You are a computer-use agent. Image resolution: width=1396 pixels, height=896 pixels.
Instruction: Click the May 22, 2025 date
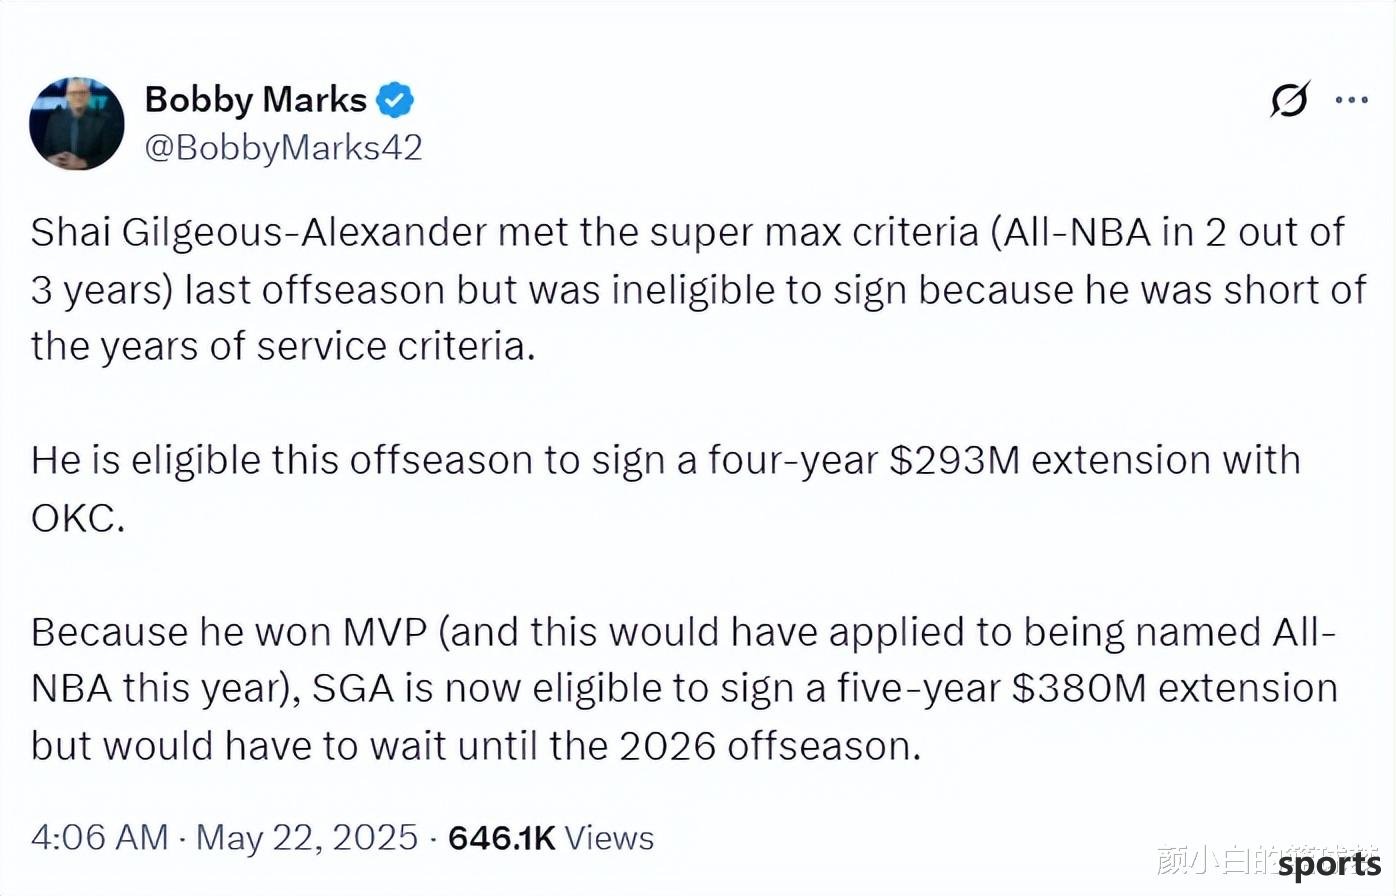(x=307, y=837)
